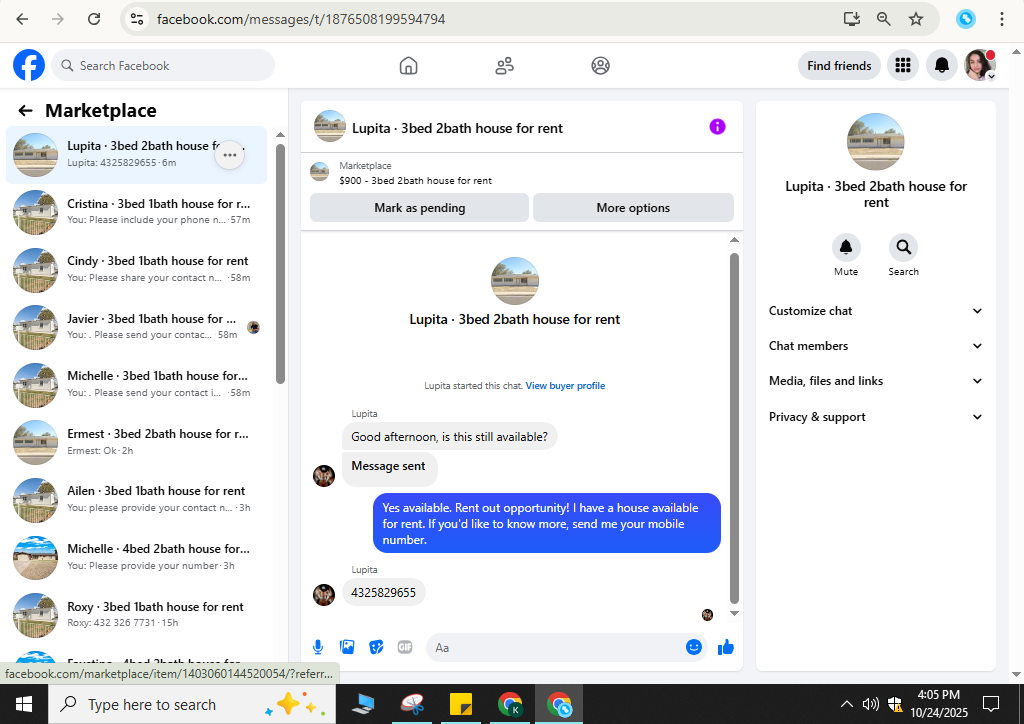Screen dimensions: 1024x724
Task: Open Ermest 3bed 2bath conversation
Action: [x=136, y=442]
